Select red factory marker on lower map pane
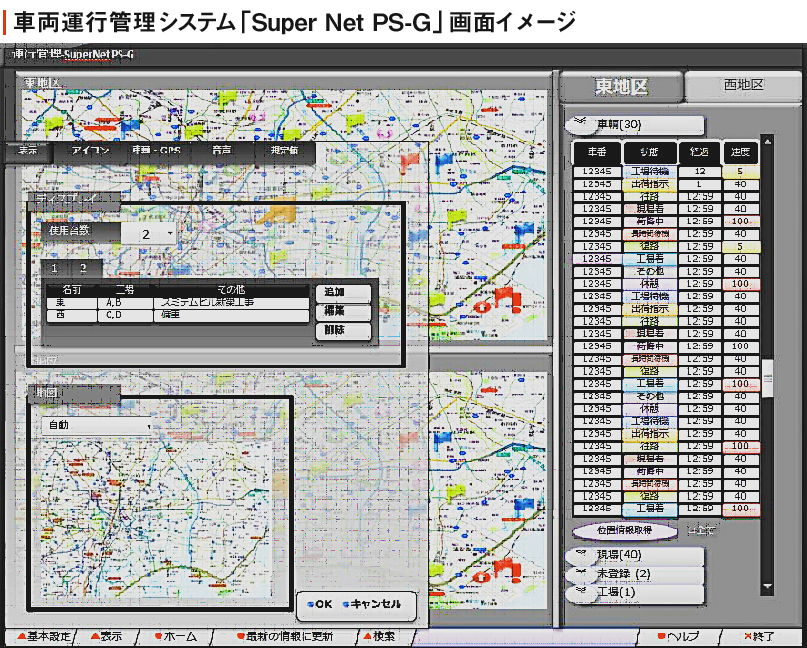Viewport: 807px width, 648px height. [506, 569]
